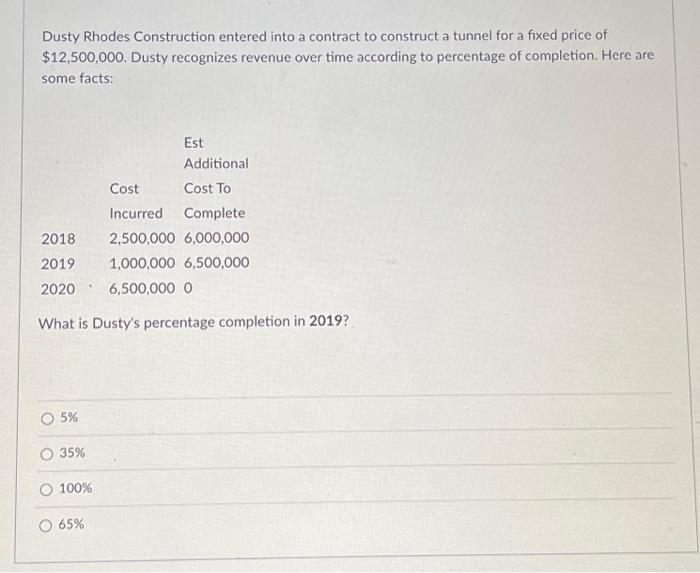The height and width of the screenshot is (573, 700).
Task: Choose the 100% answer radio button
Action: [x=48, y=489]
